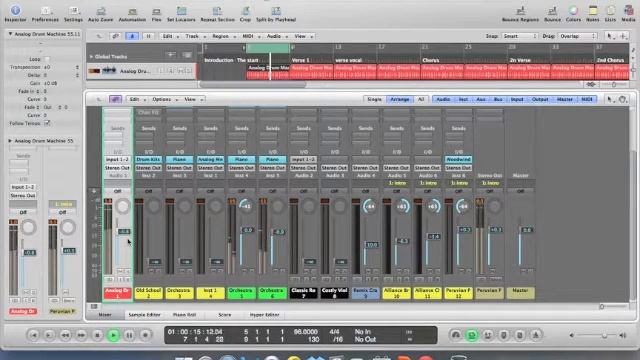This screenshot has height=360, width=640.
Task: Click the Master channel volume fader
Action: click(x=527, y=230)
